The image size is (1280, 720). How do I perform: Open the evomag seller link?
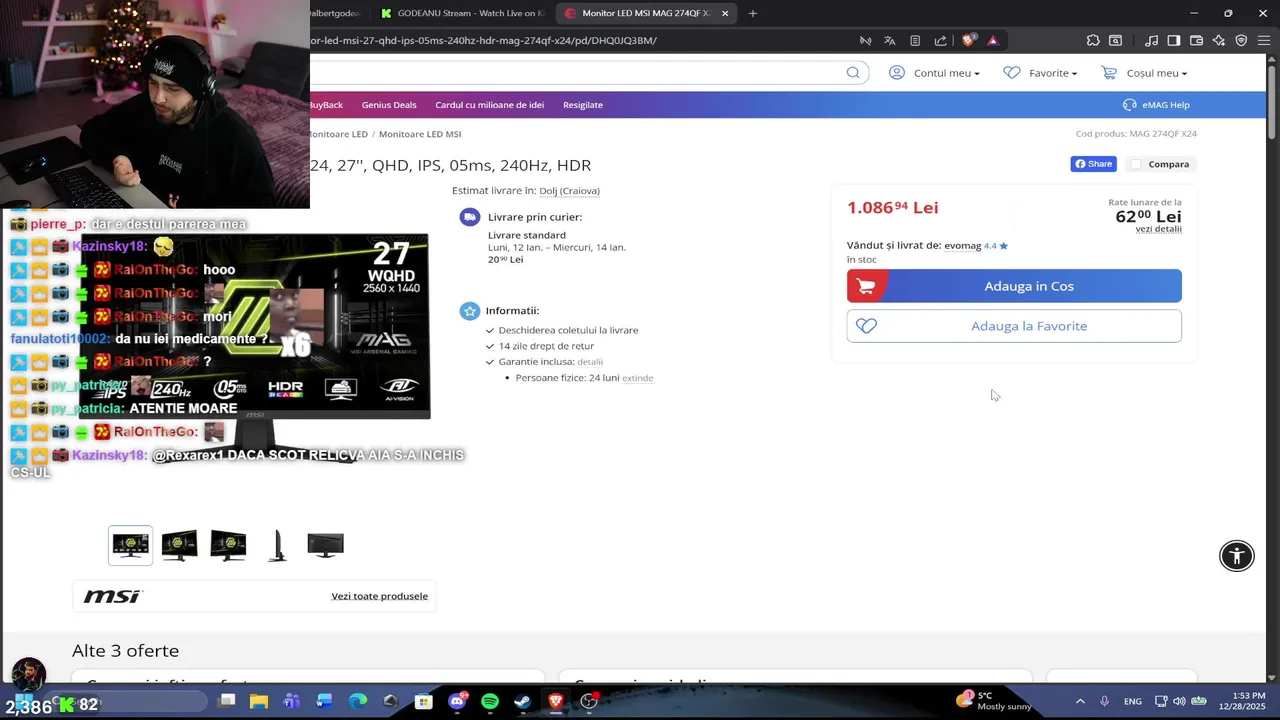[962, 245]
